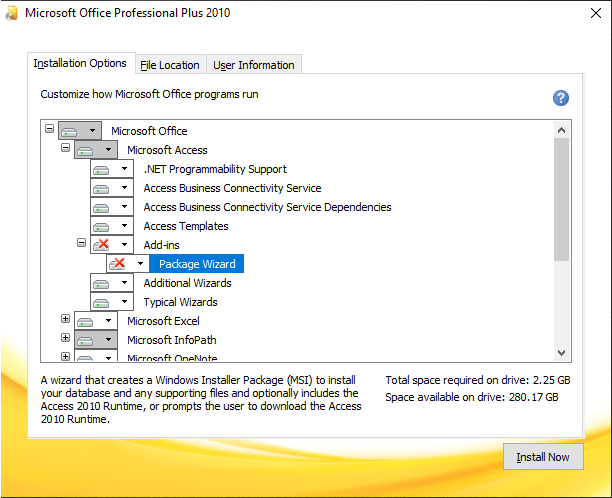Click the Install Now button
612x498 pixels.
(x=543, y=457)
